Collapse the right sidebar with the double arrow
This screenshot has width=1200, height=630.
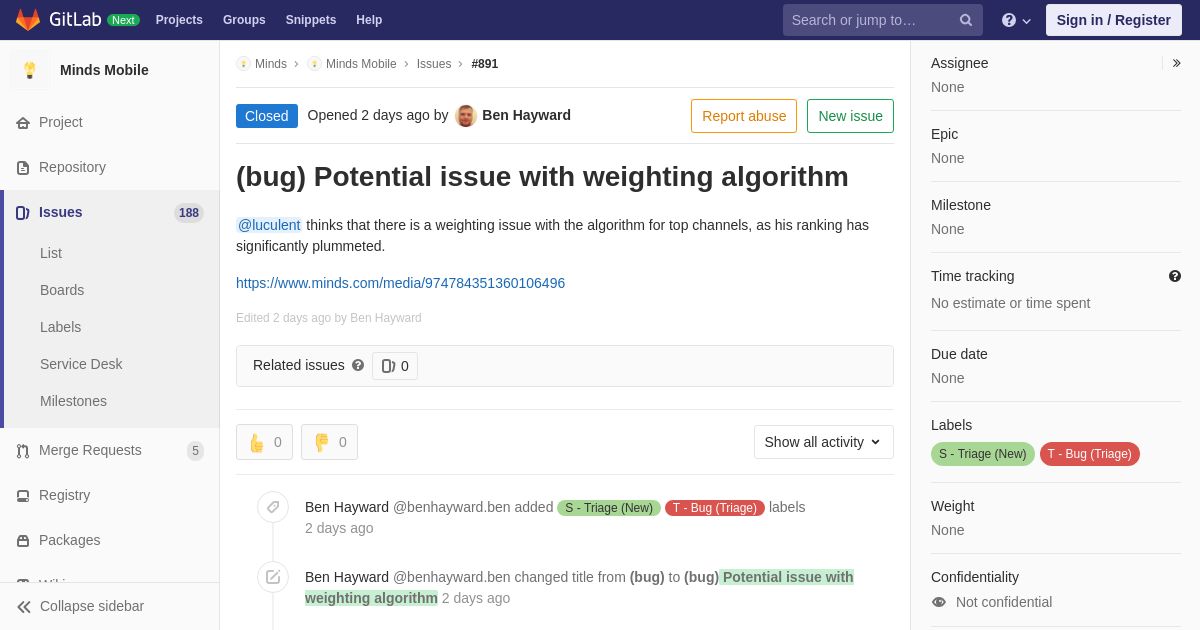point(1176,63)
